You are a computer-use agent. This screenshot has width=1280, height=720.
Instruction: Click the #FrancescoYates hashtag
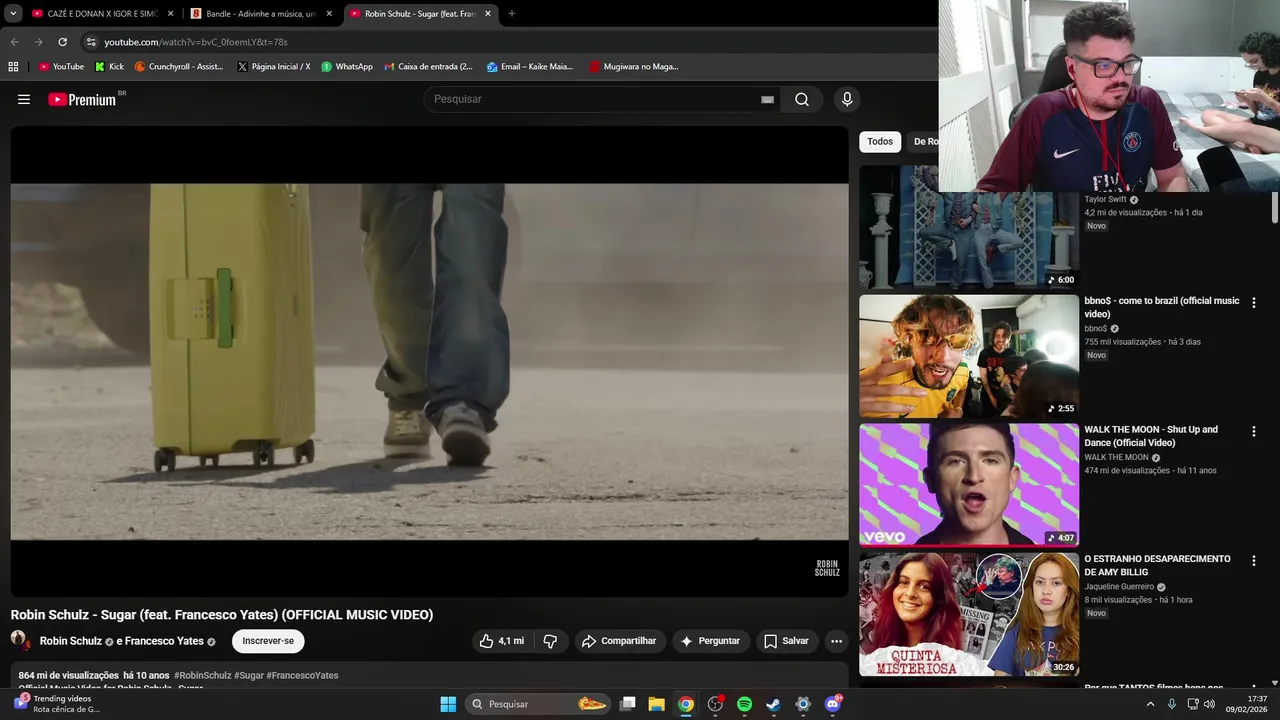(302, 675)
